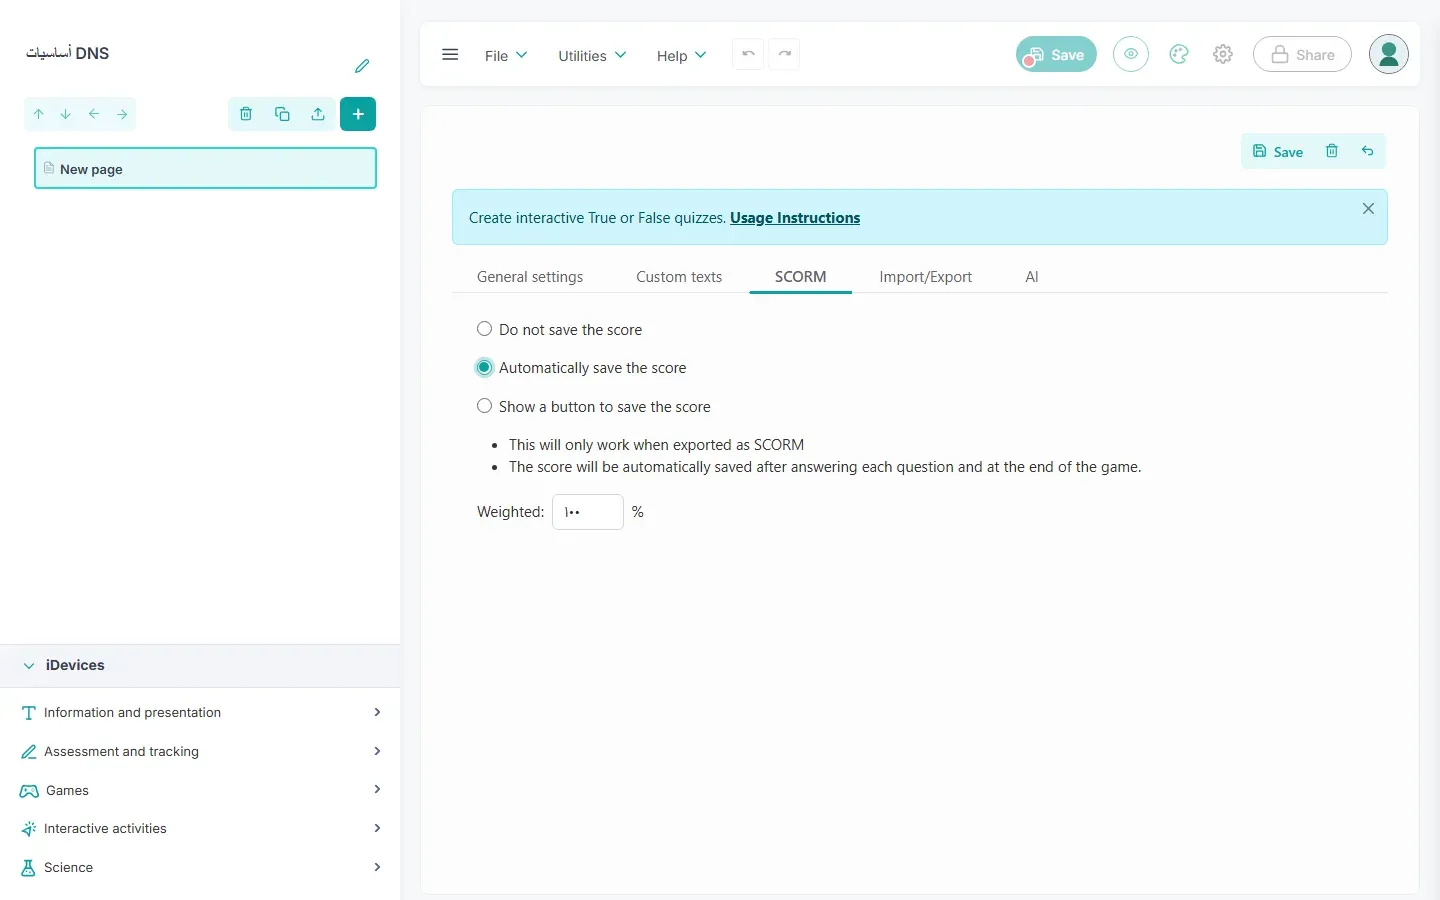Switch to Import/Export tab
Image resolution: width=1440 pixels, height=900 pixels.
(x=926, y=277)
